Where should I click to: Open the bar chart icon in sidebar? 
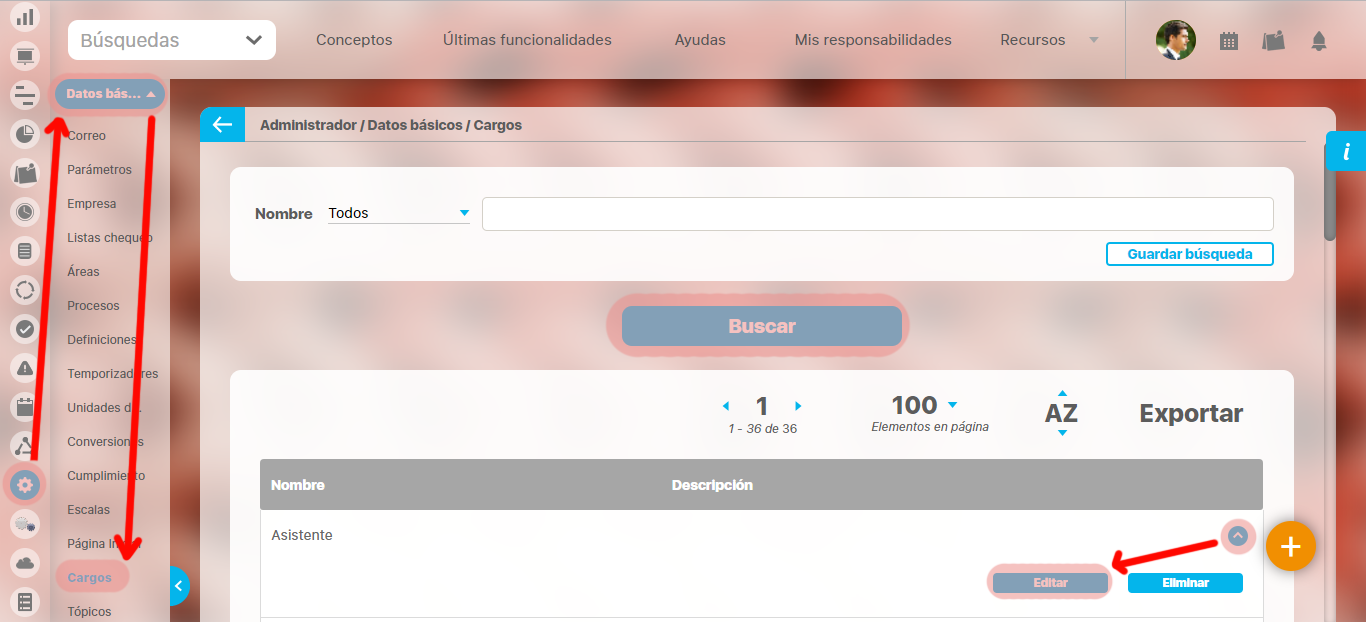click(x=25, y=17)
